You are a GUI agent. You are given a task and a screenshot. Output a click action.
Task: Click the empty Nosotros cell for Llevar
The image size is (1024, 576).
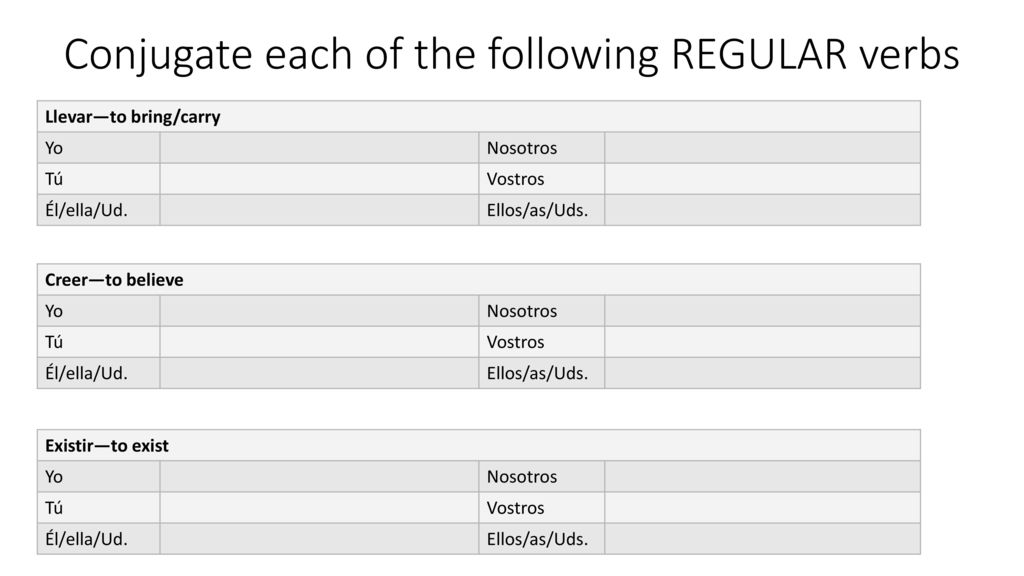click(x=763, y=148)
